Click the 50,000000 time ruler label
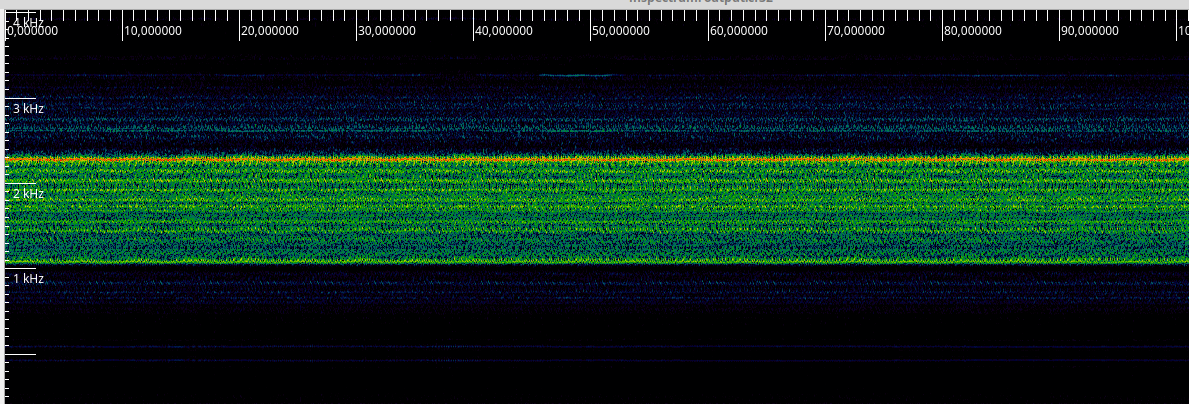The height and width of the screenshot is (404, 1189). tap(621, 31)
